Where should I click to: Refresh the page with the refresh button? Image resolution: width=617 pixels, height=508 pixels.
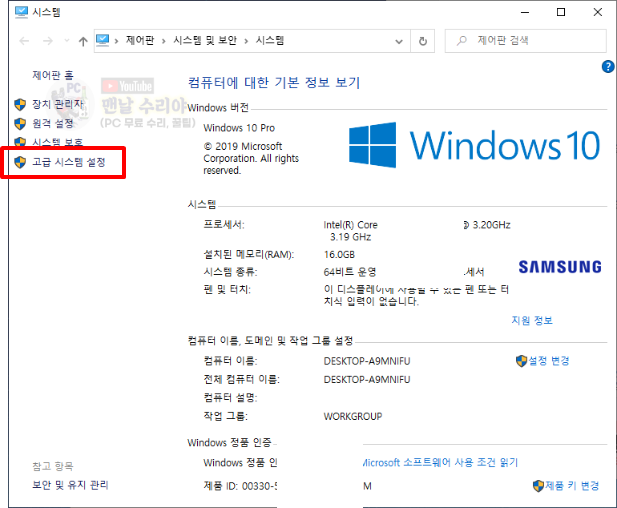[x=423, y=41]
